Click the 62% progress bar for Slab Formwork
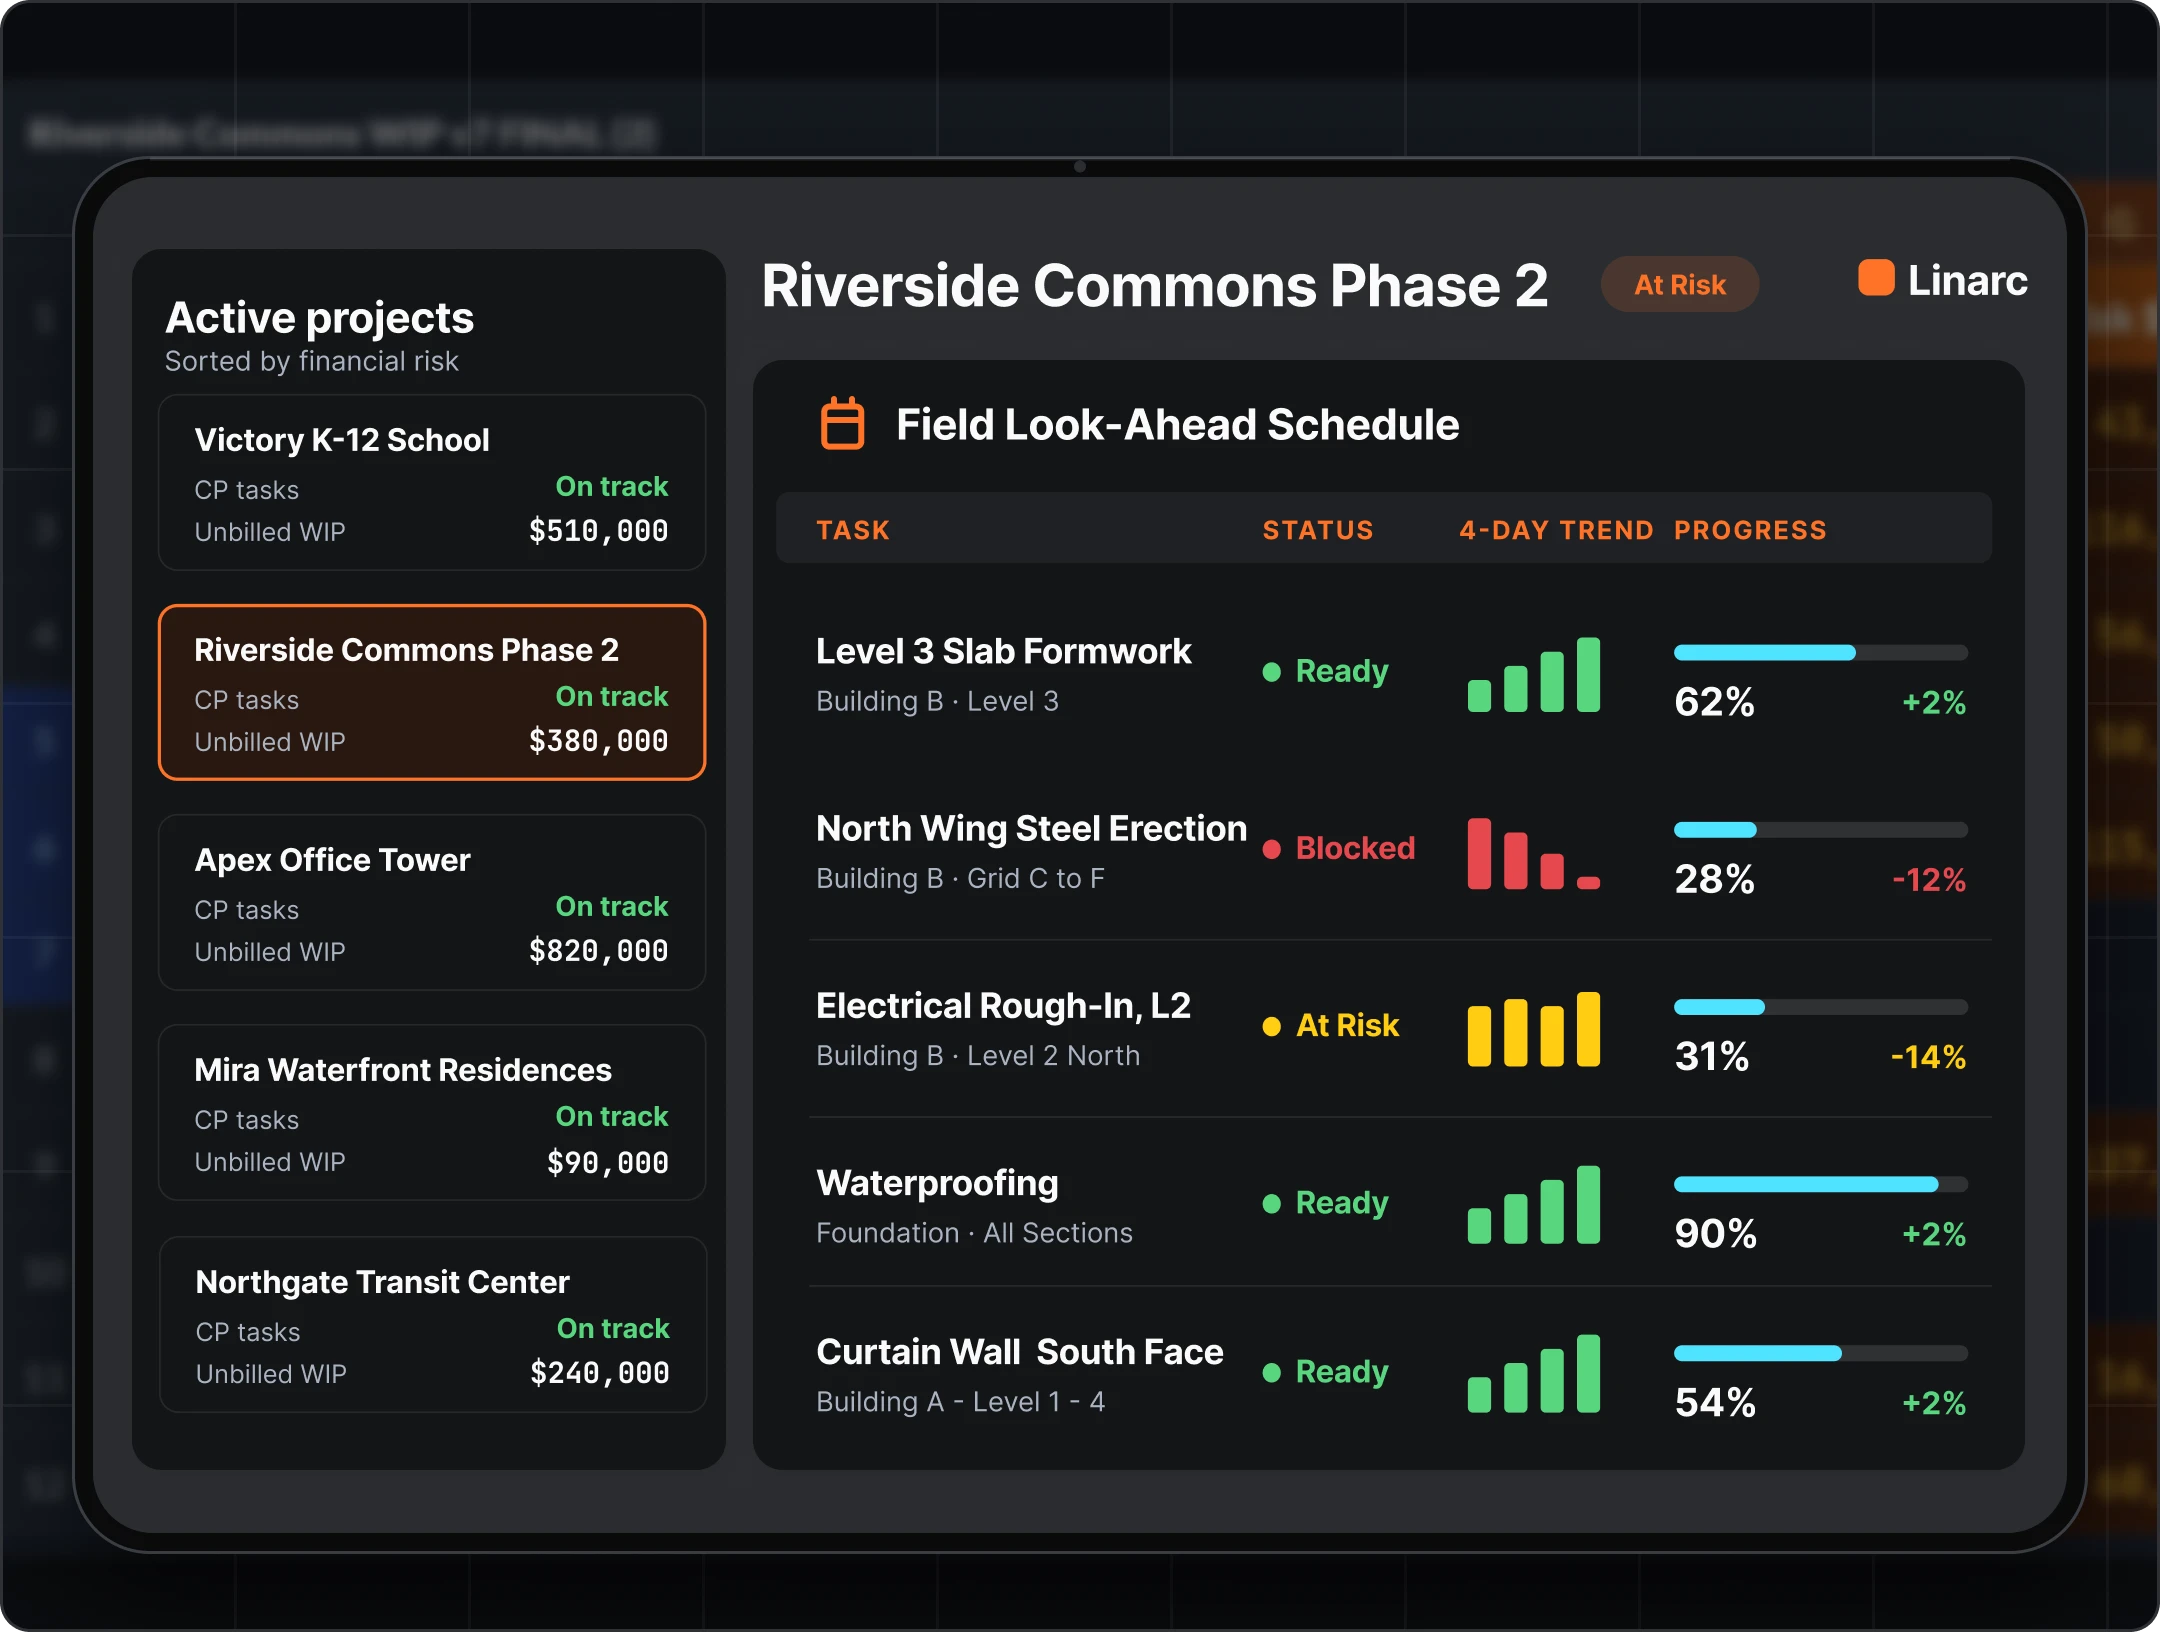The image size is (2160, 1632). pyautogui.click(x=1821, y=653)
